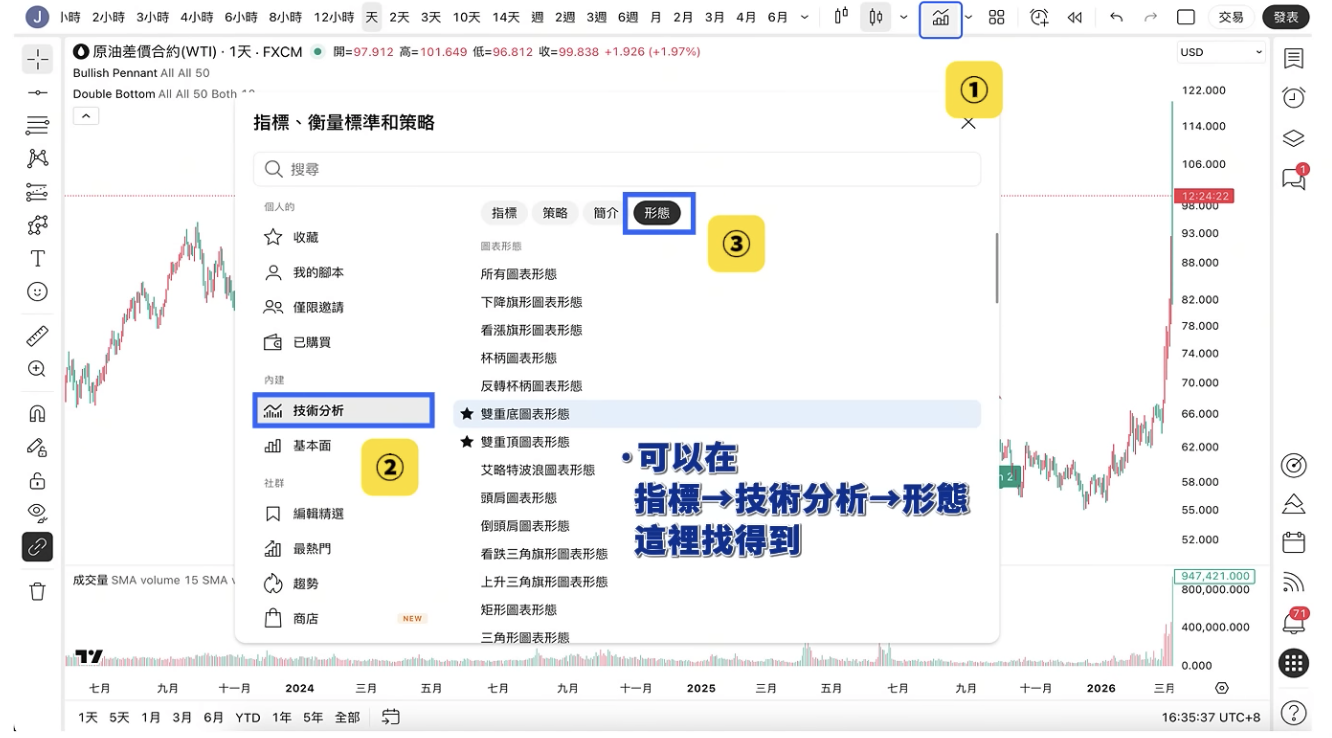Toggle the highlighted link sync icon
This screenshot has width=1332, height=738.
(x=37, y=547)
